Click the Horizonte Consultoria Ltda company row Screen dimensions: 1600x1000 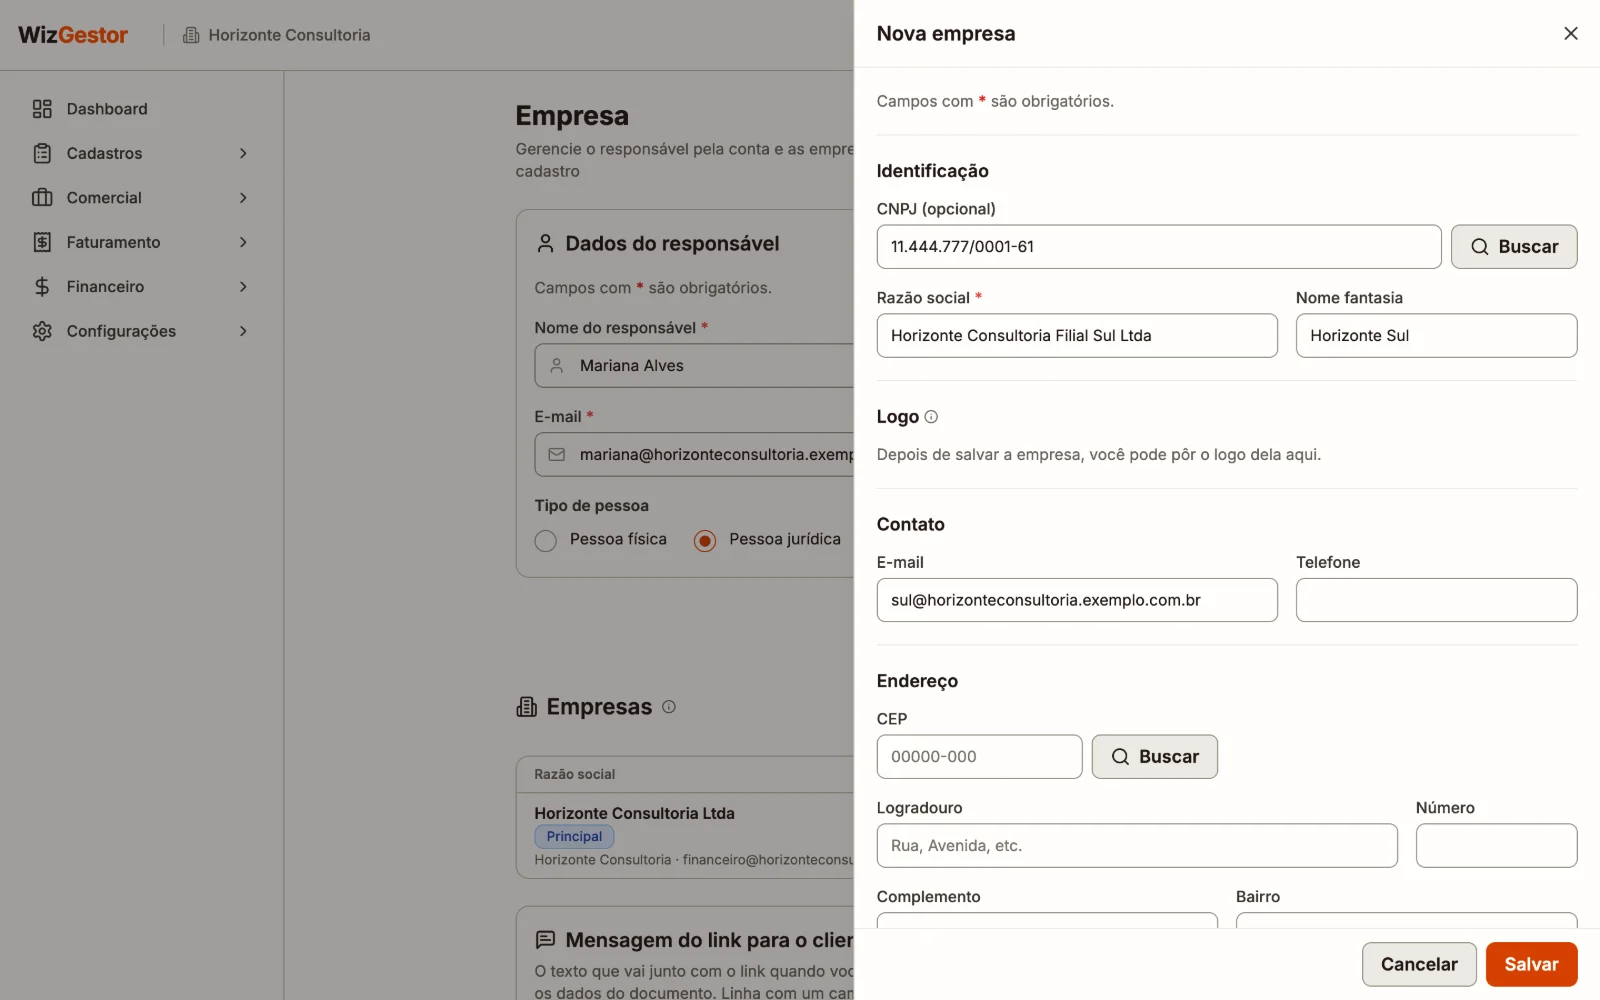tap(685, 836)
